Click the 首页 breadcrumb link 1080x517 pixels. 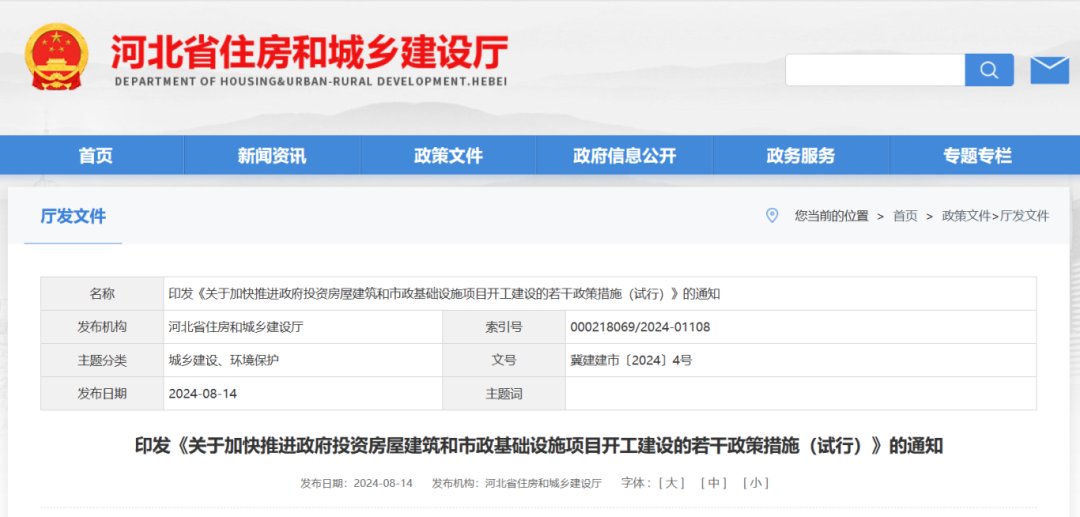[904, 216]
